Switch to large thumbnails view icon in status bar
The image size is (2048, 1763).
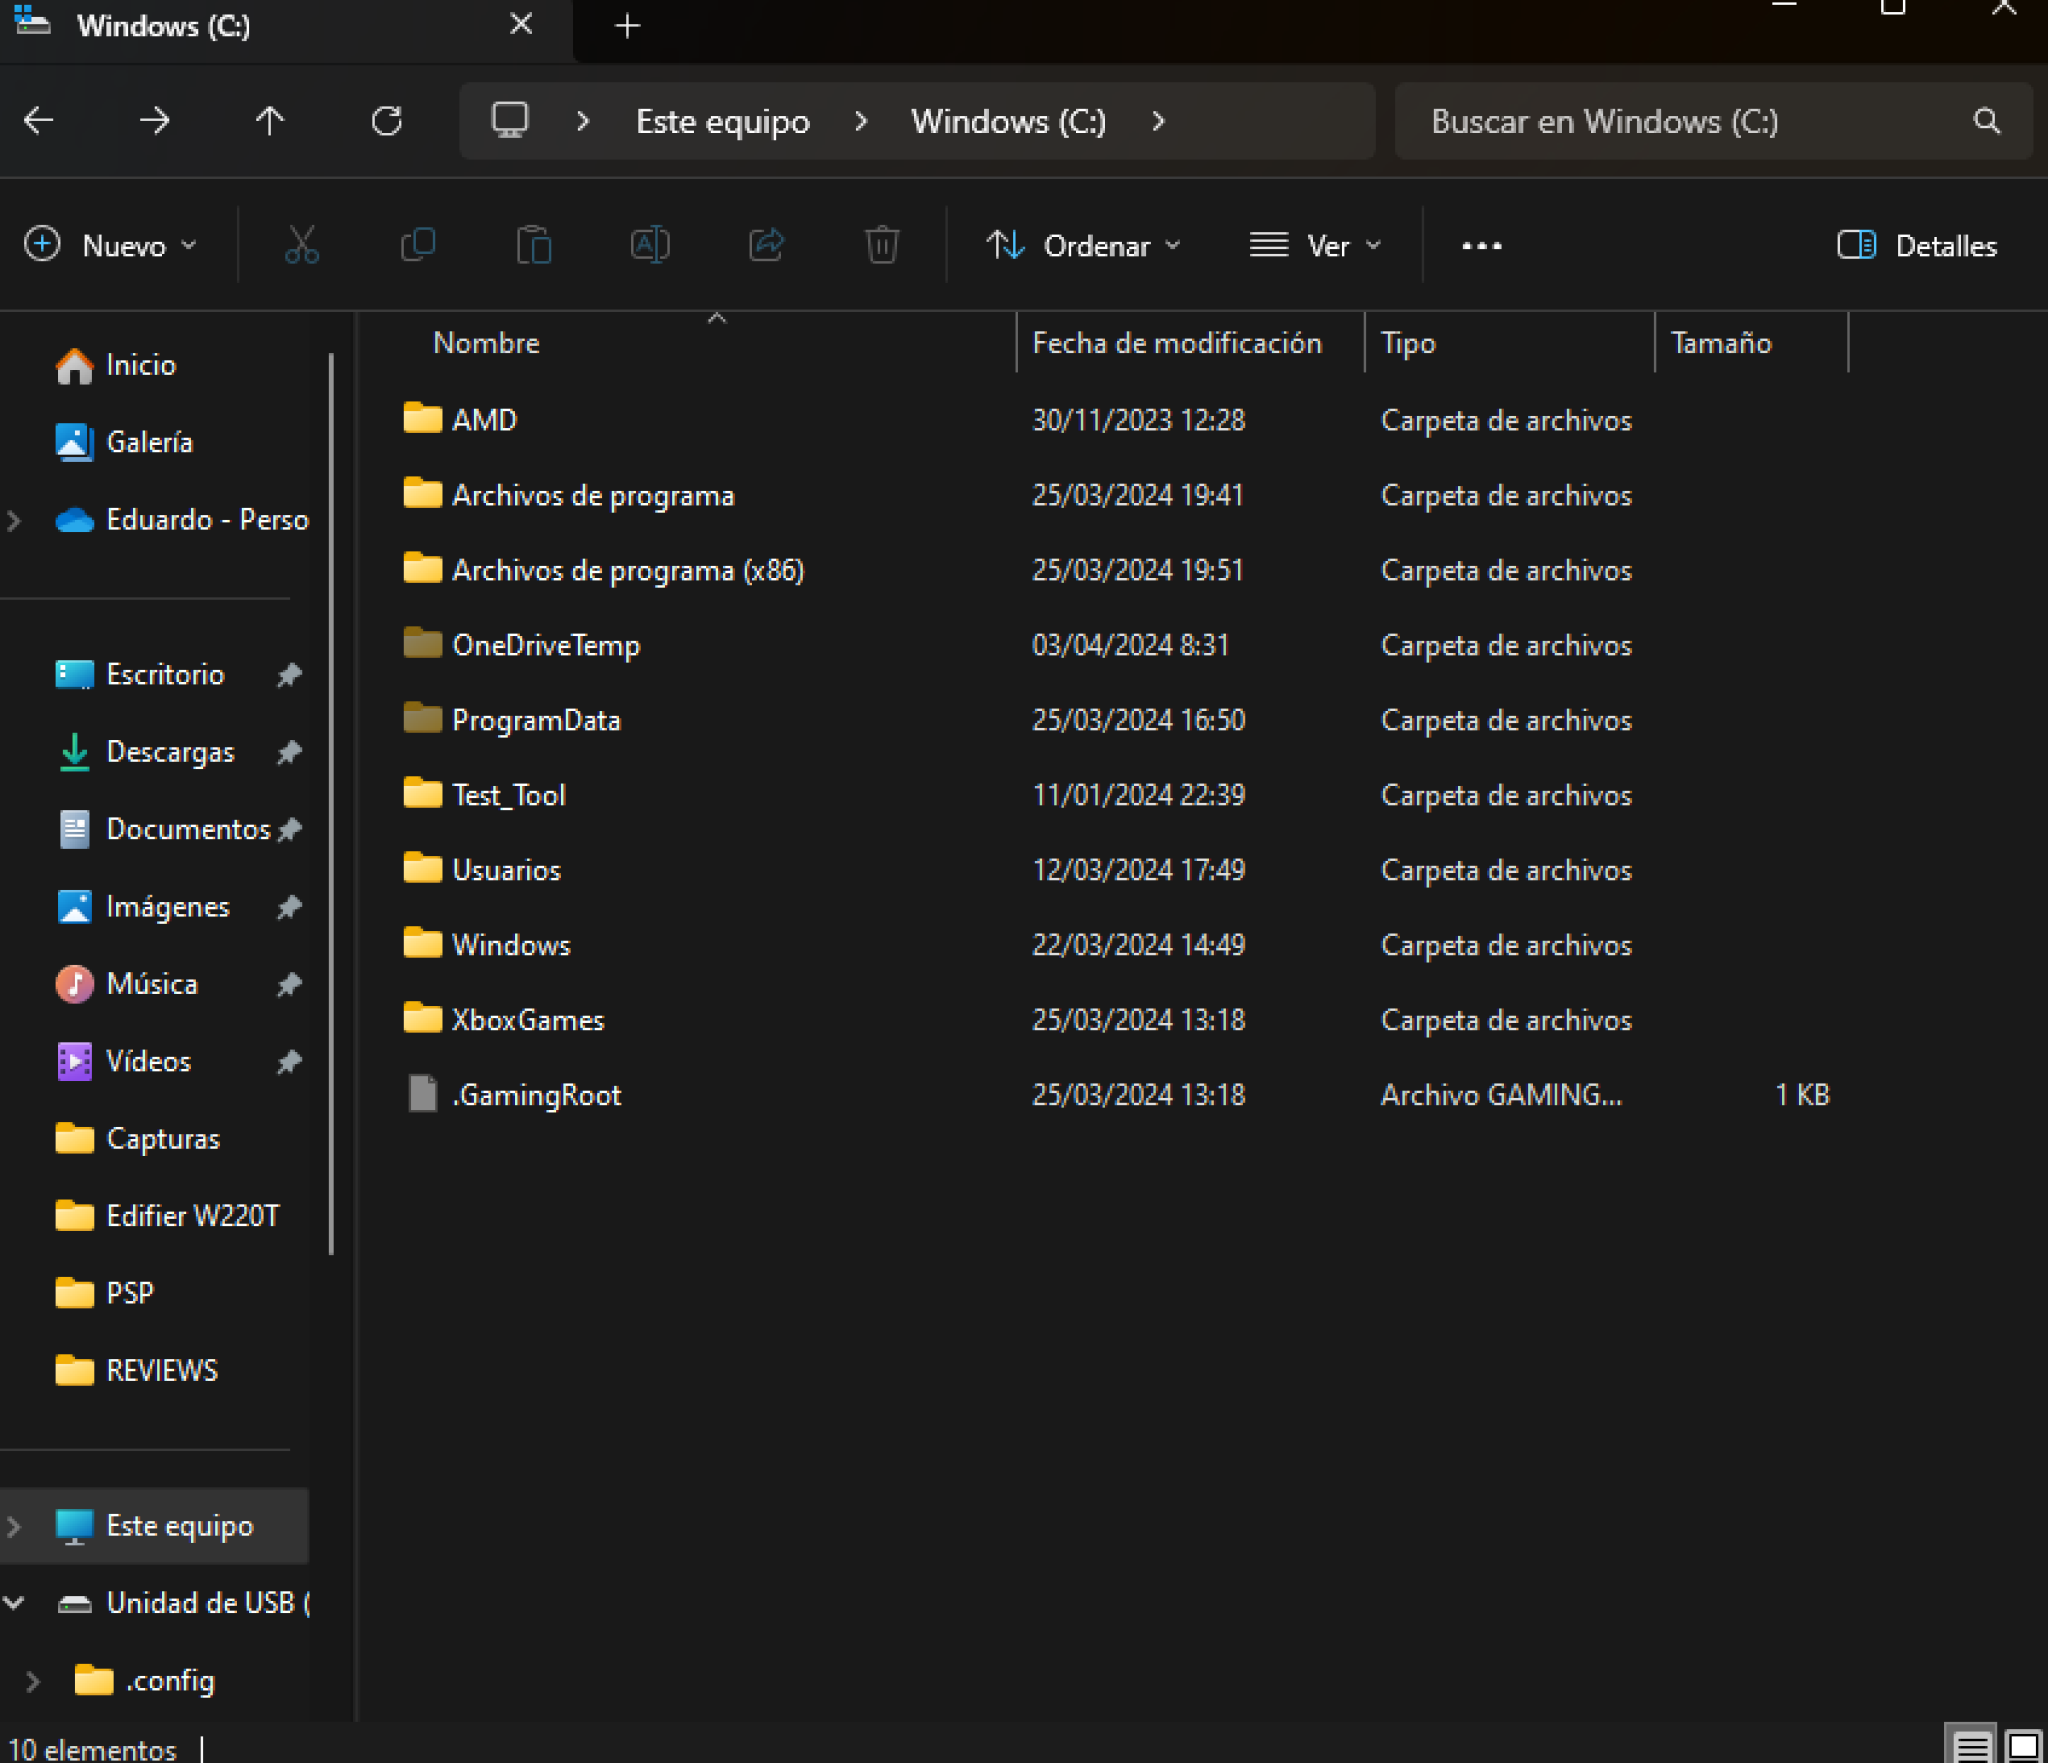[x=2022, y=1746]
